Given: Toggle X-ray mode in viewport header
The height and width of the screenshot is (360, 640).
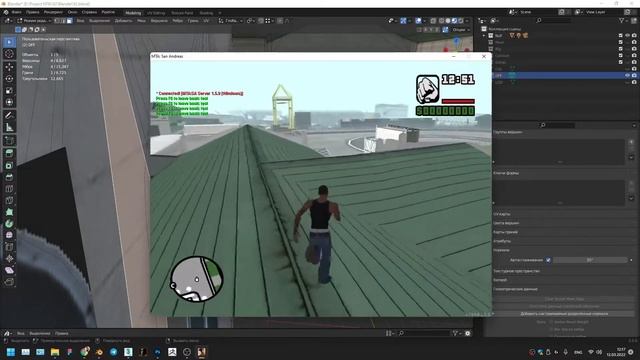Looking at the screenshot, I should [x=433, y=20].
